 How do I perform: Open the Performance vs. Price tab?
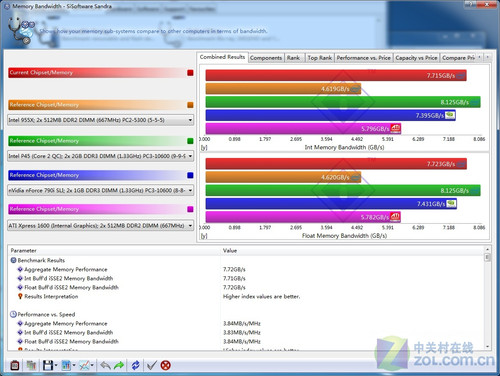point(363,58)
